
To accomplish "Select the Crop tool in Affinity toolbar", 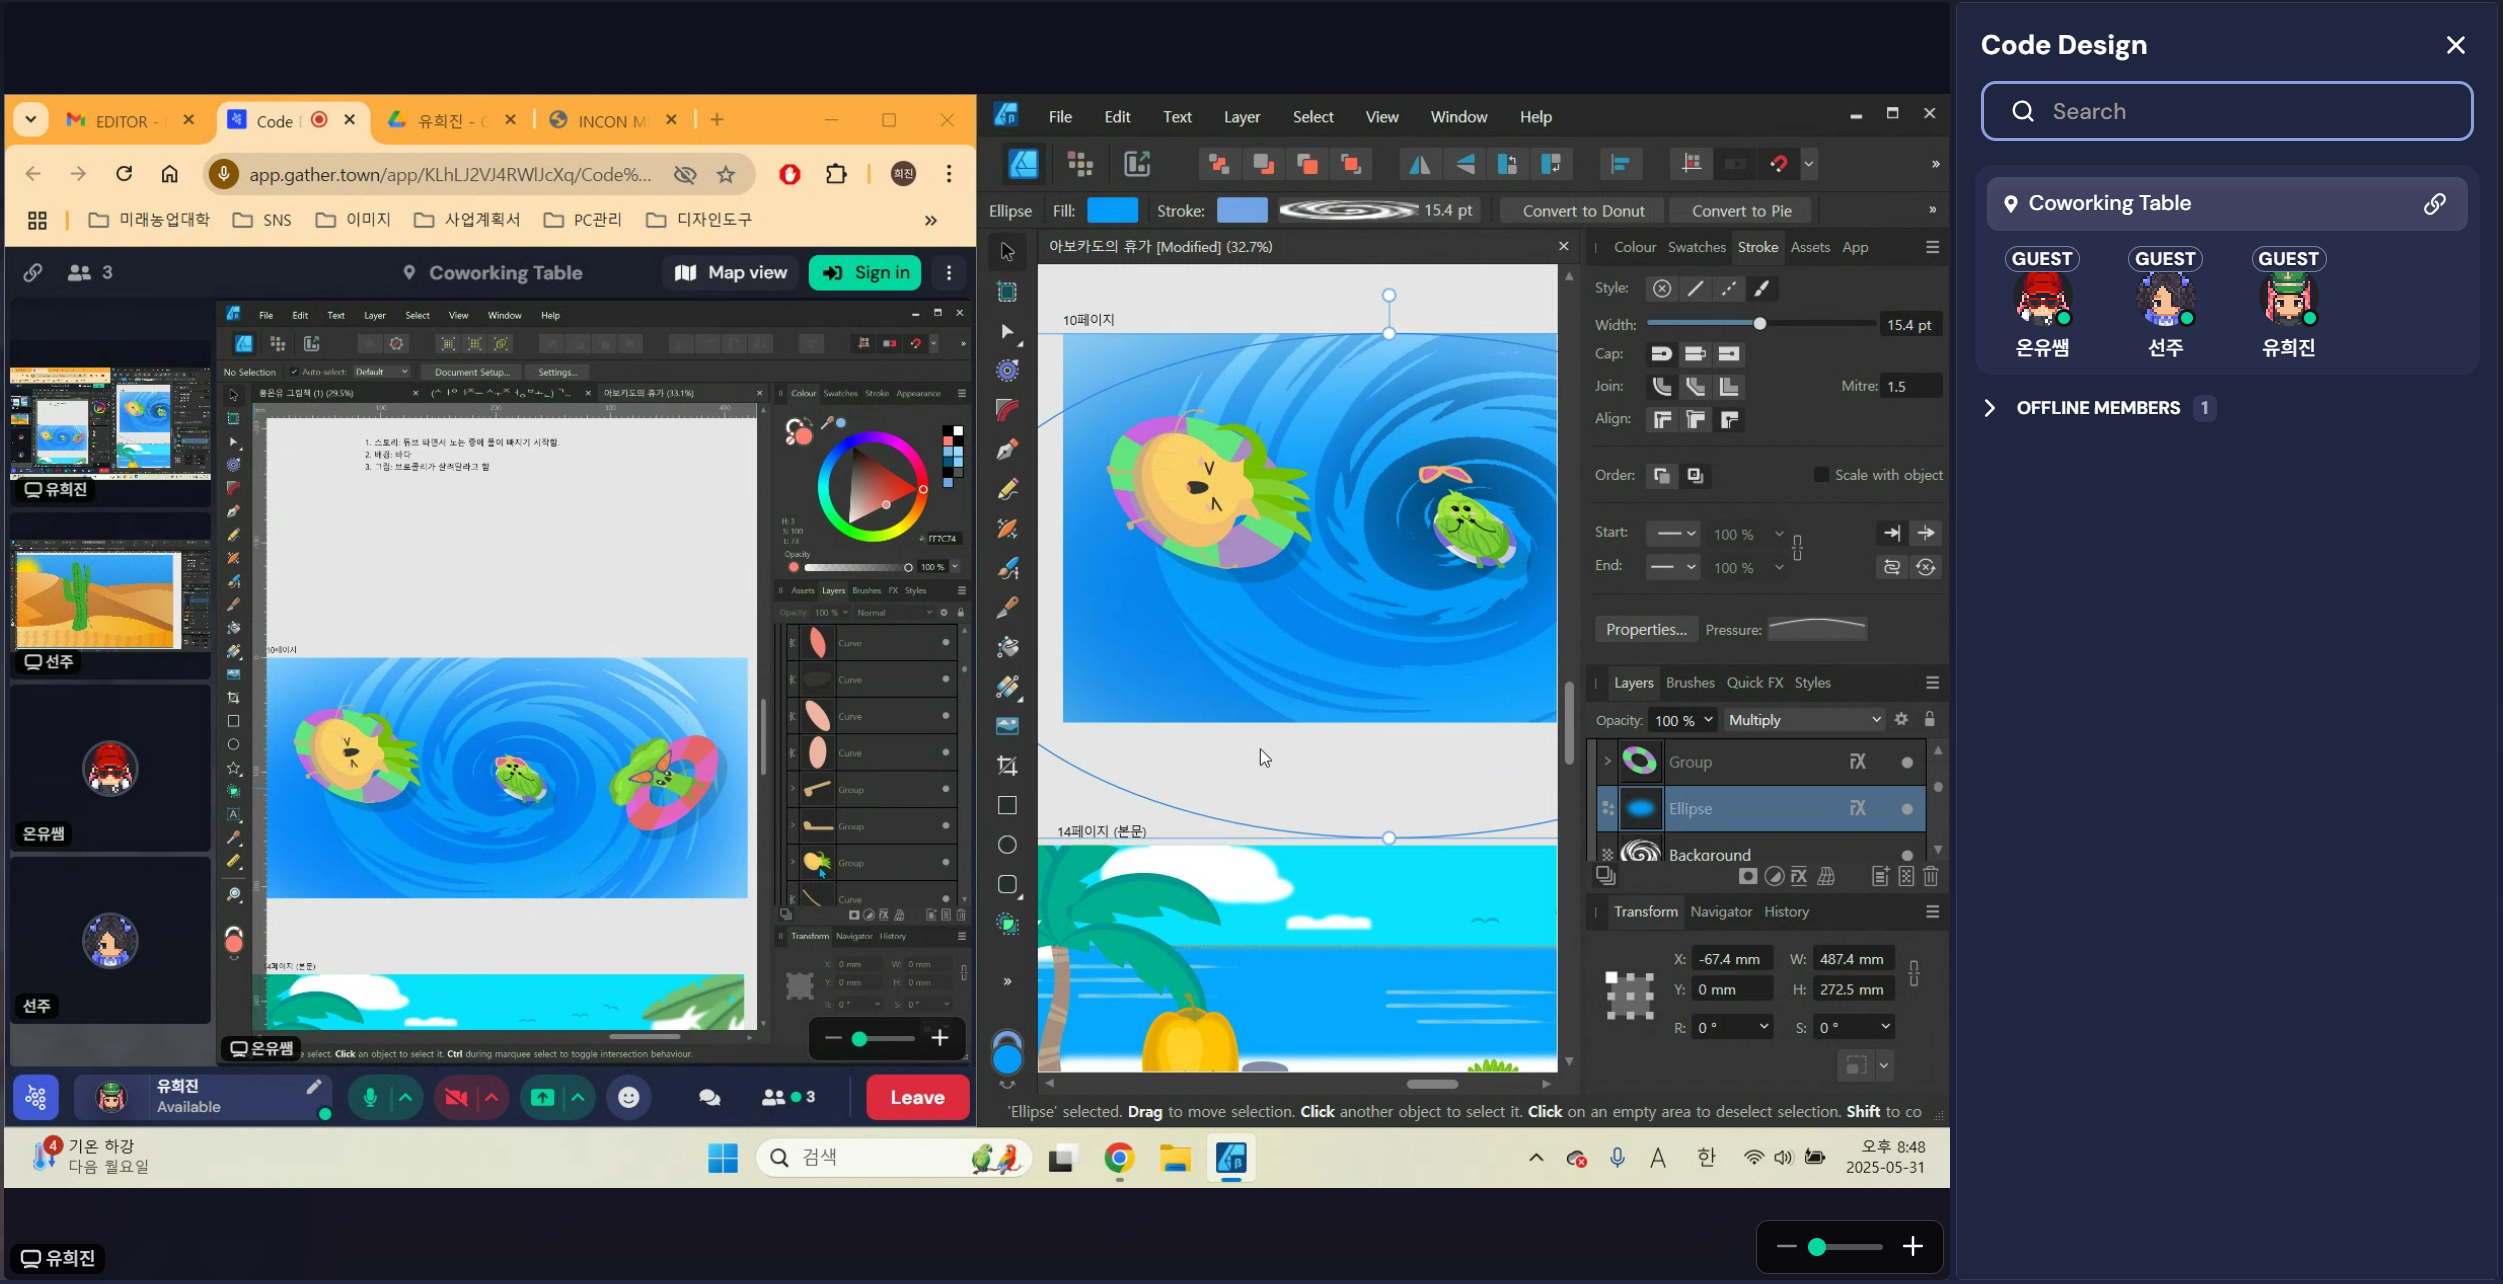I will [1007, 766].
